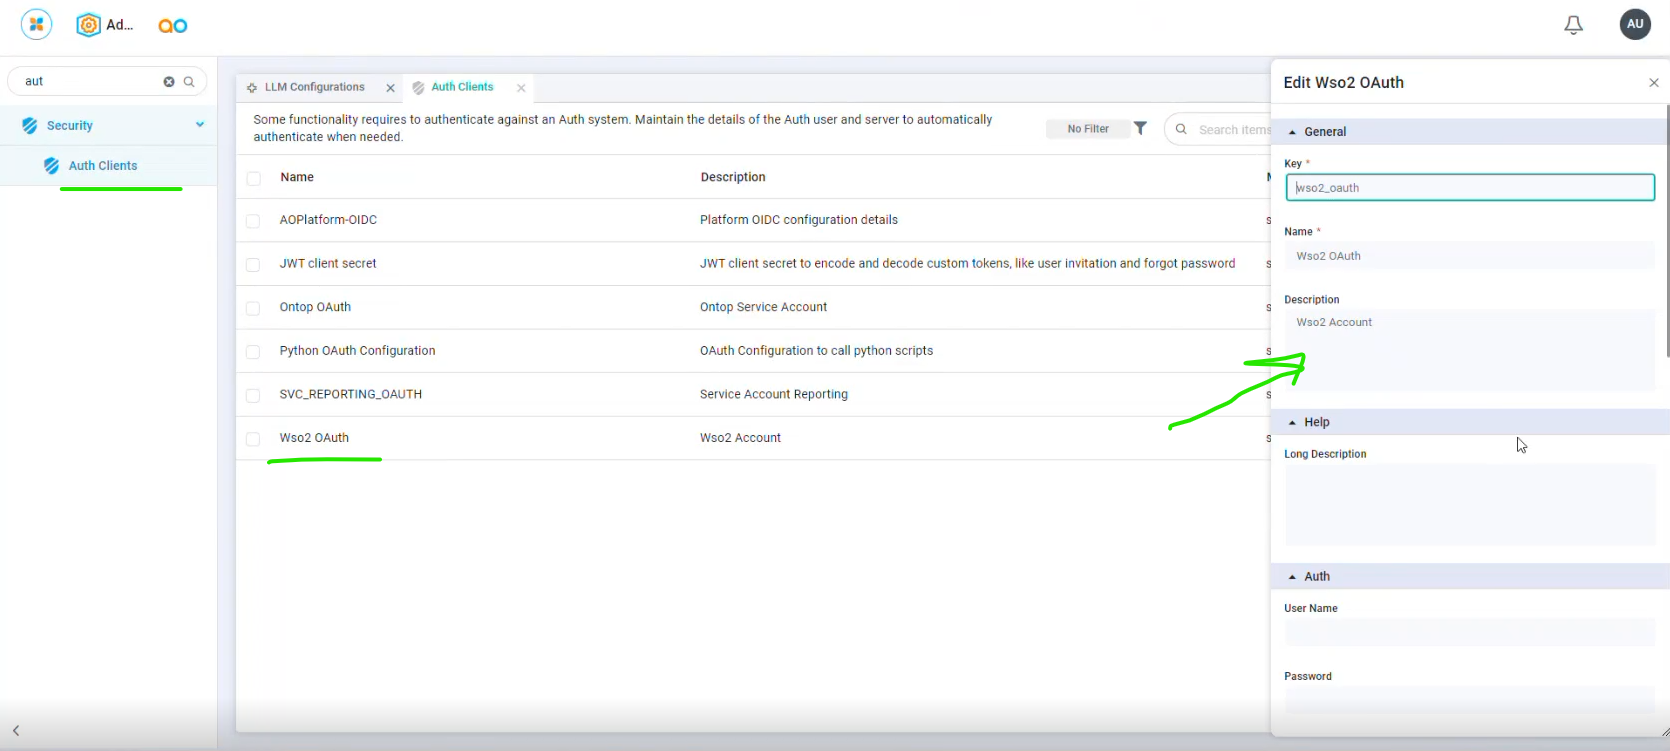Check the SVC_REPORTING_OAUTH row checkbox
The height and width of the screenshot is (751, 1670).
point(253,395)
